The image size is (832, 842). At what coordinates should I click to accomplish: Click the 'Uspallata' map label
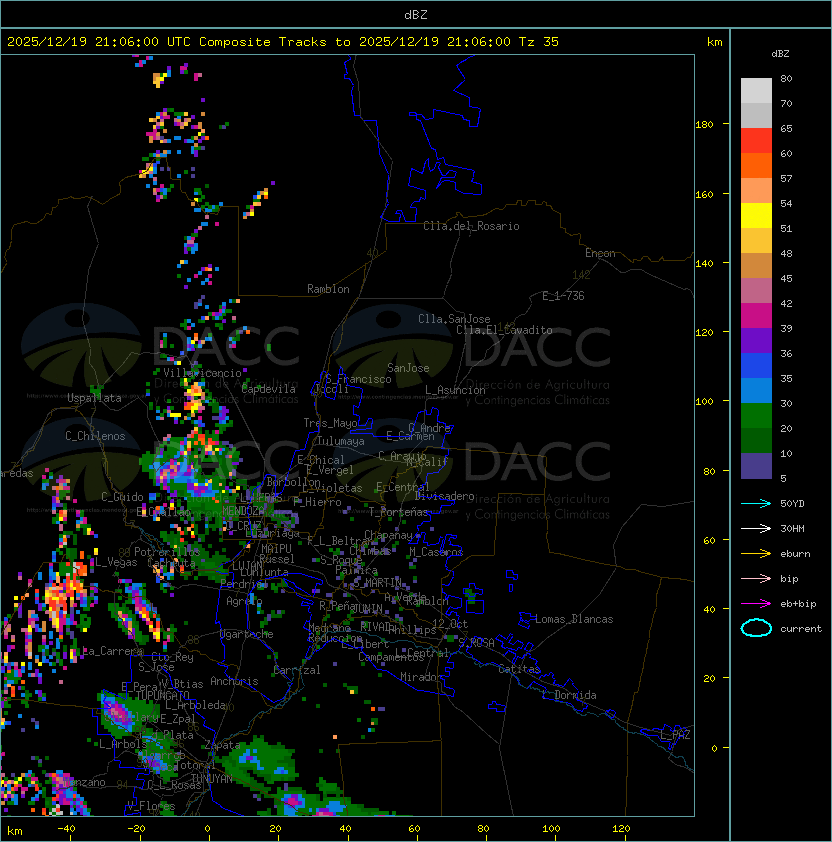[x=94, y=398]
